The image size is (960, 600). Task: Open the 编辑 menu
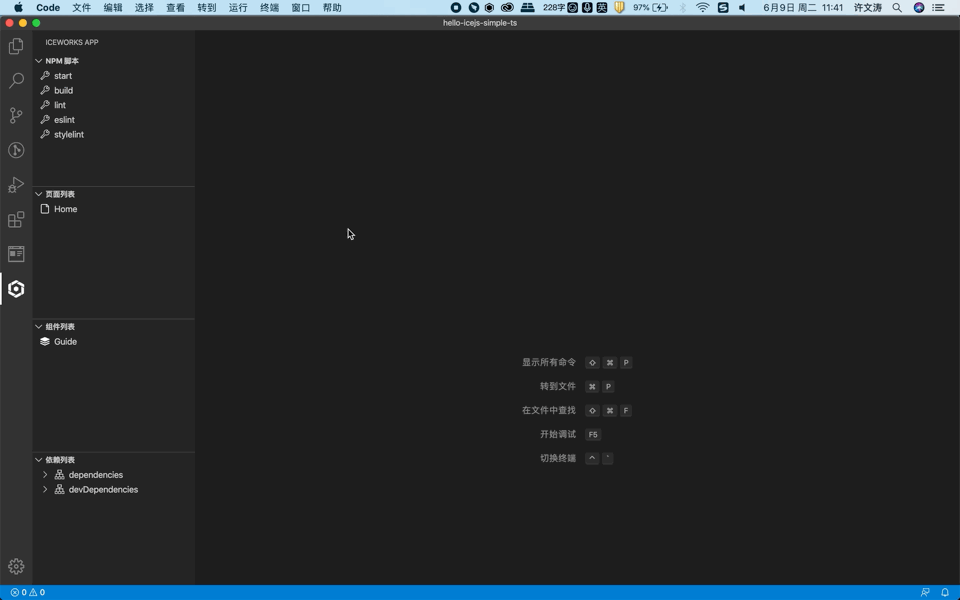[x=113, y=7]
